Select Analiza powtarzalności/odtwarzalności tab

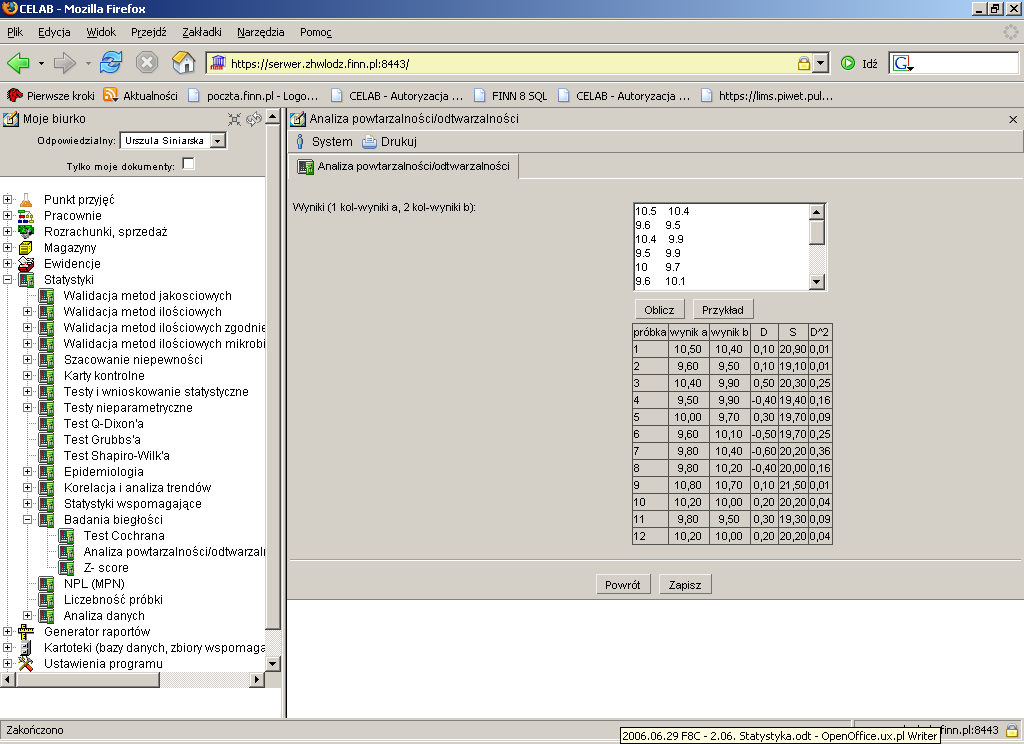404,167
